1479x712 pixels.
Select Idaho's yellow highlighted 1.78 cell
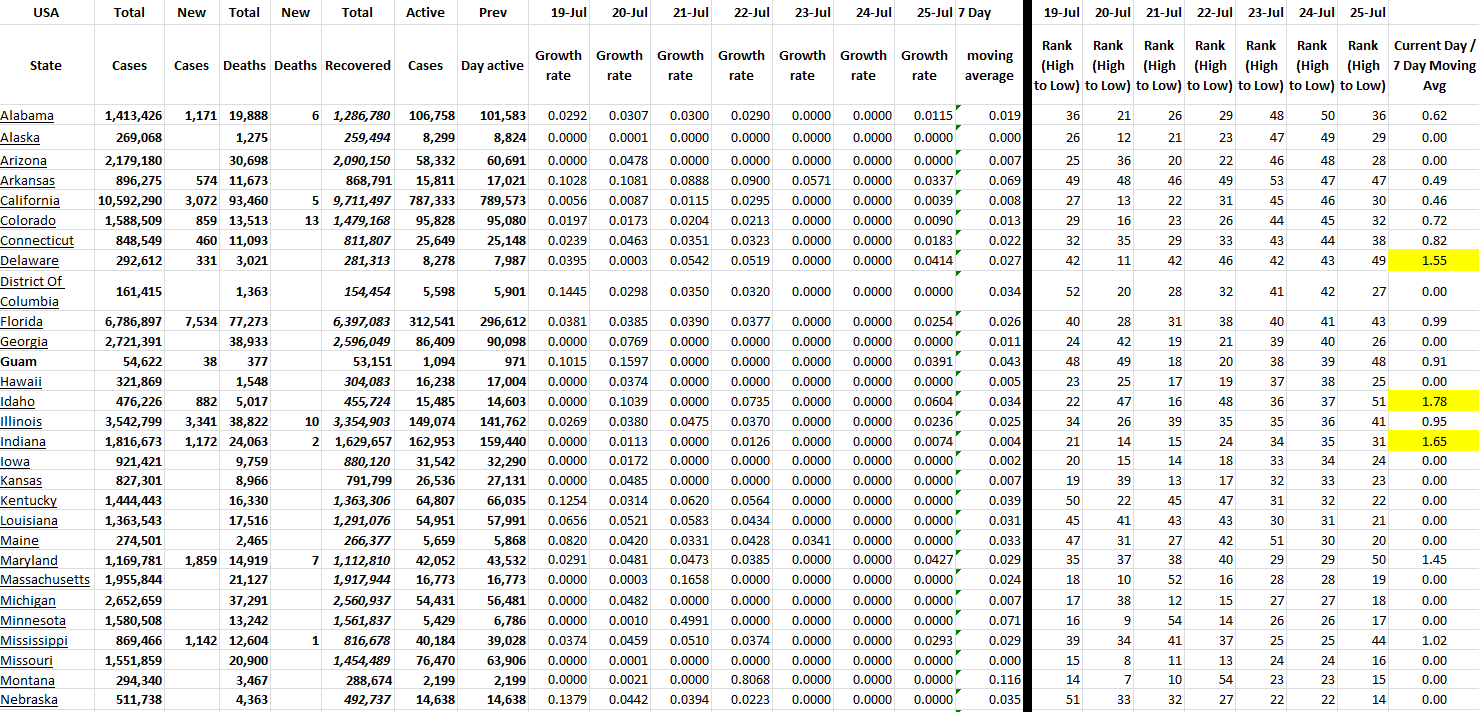[x=1433, y=401]
